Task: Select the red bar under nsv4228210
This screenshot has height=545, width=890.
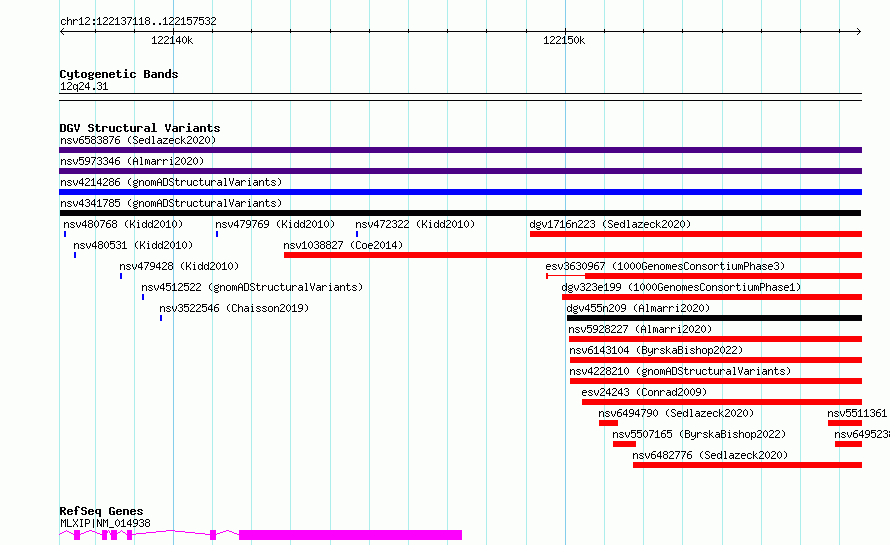Action: (716, 381)
